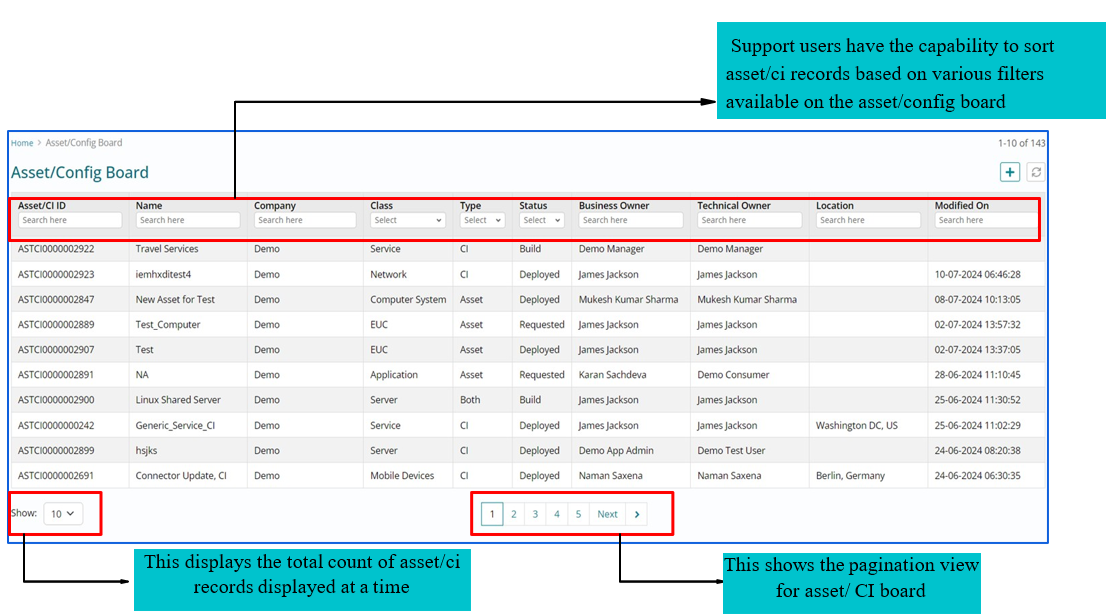Click the refresh board icon

click(x=1036, y=172)
